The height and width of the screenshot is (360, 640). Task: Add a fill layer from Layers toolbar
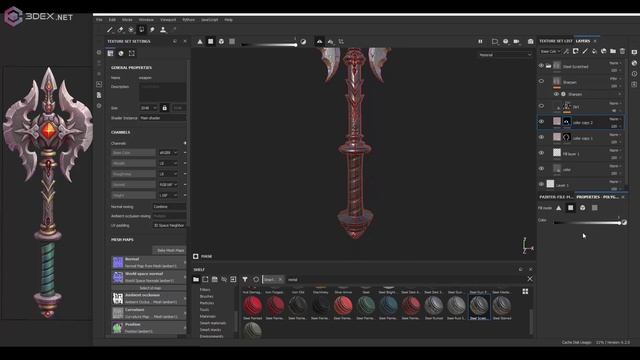(x=594, y=51)
